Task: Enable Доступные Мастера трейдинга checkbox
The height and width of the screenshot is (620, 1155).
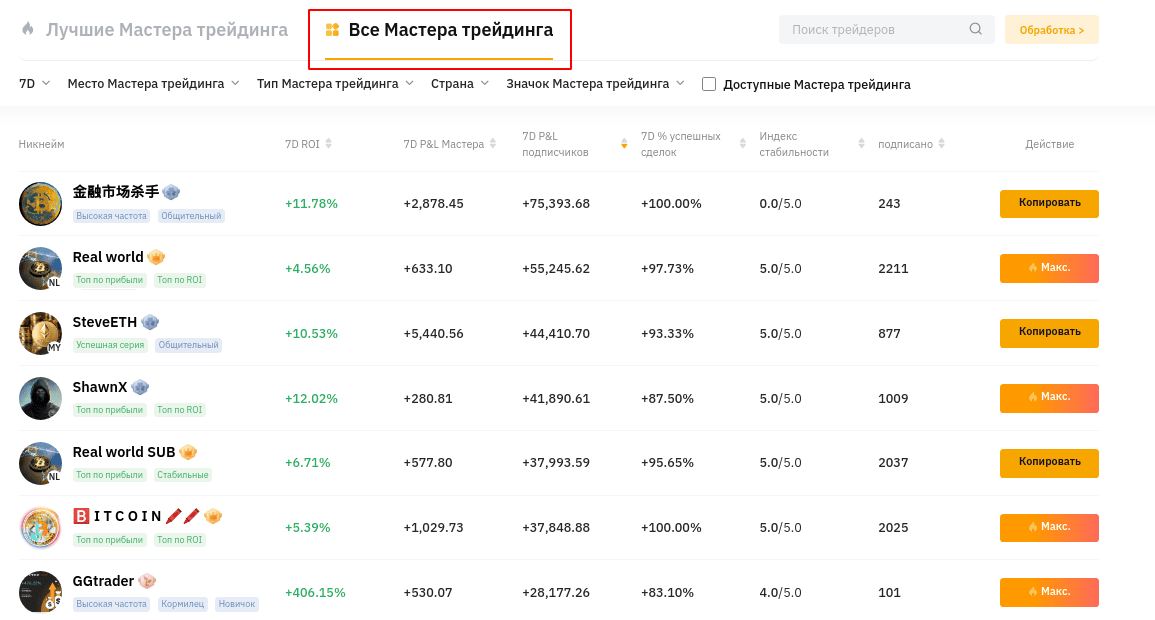Action: [x=709, y=84]
